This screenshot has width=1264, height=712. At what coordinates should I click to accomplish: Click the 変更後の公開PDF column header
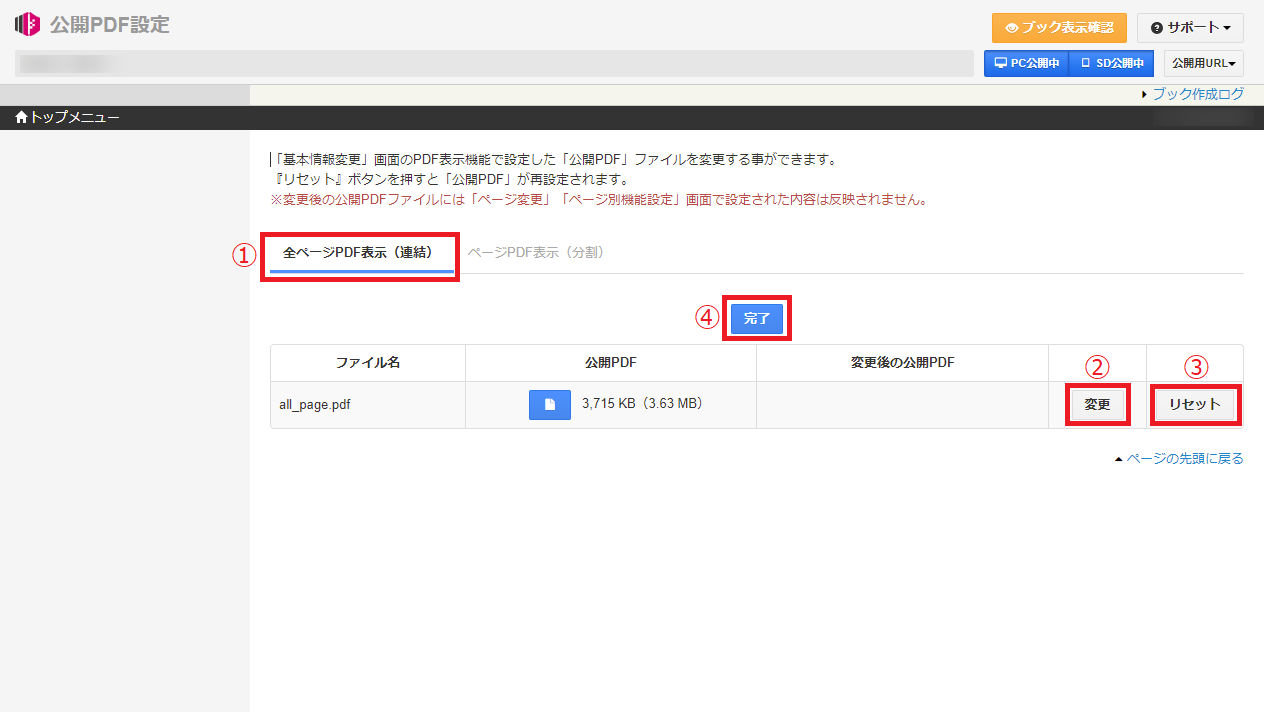[x=901, y=363]
